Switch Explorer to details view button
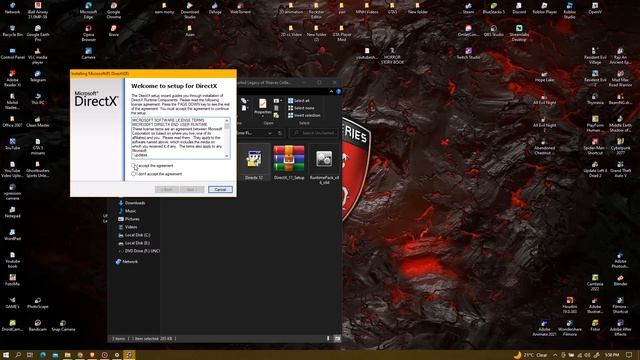This screenshot has width=640, height=360. click(x=329, y=338)
